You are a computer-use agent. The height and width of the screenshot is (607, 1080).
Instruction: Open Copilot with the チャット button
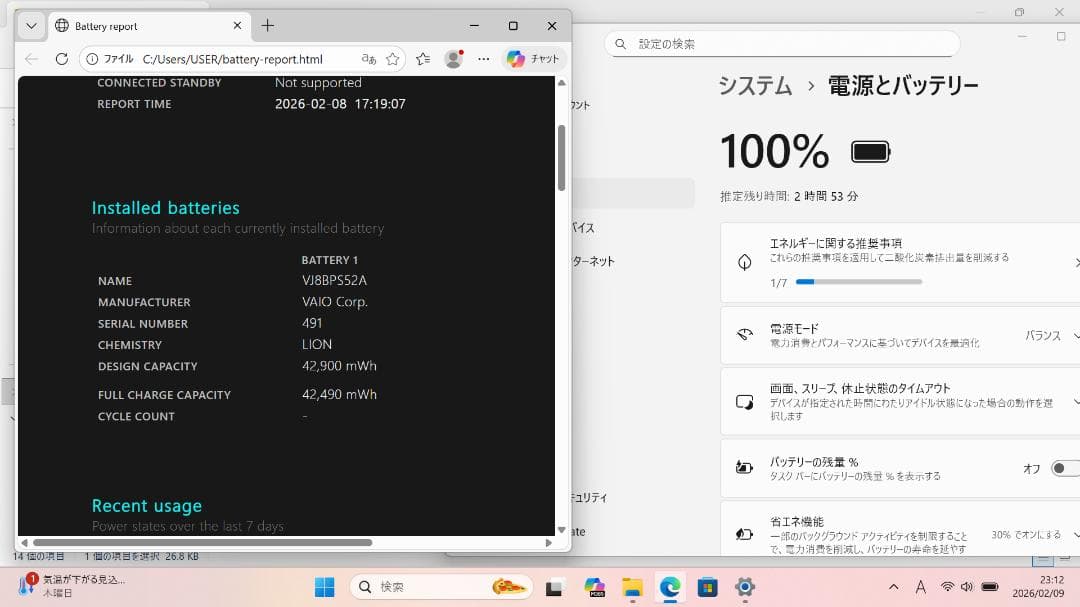pyautogui.click(x=533, y=59)
